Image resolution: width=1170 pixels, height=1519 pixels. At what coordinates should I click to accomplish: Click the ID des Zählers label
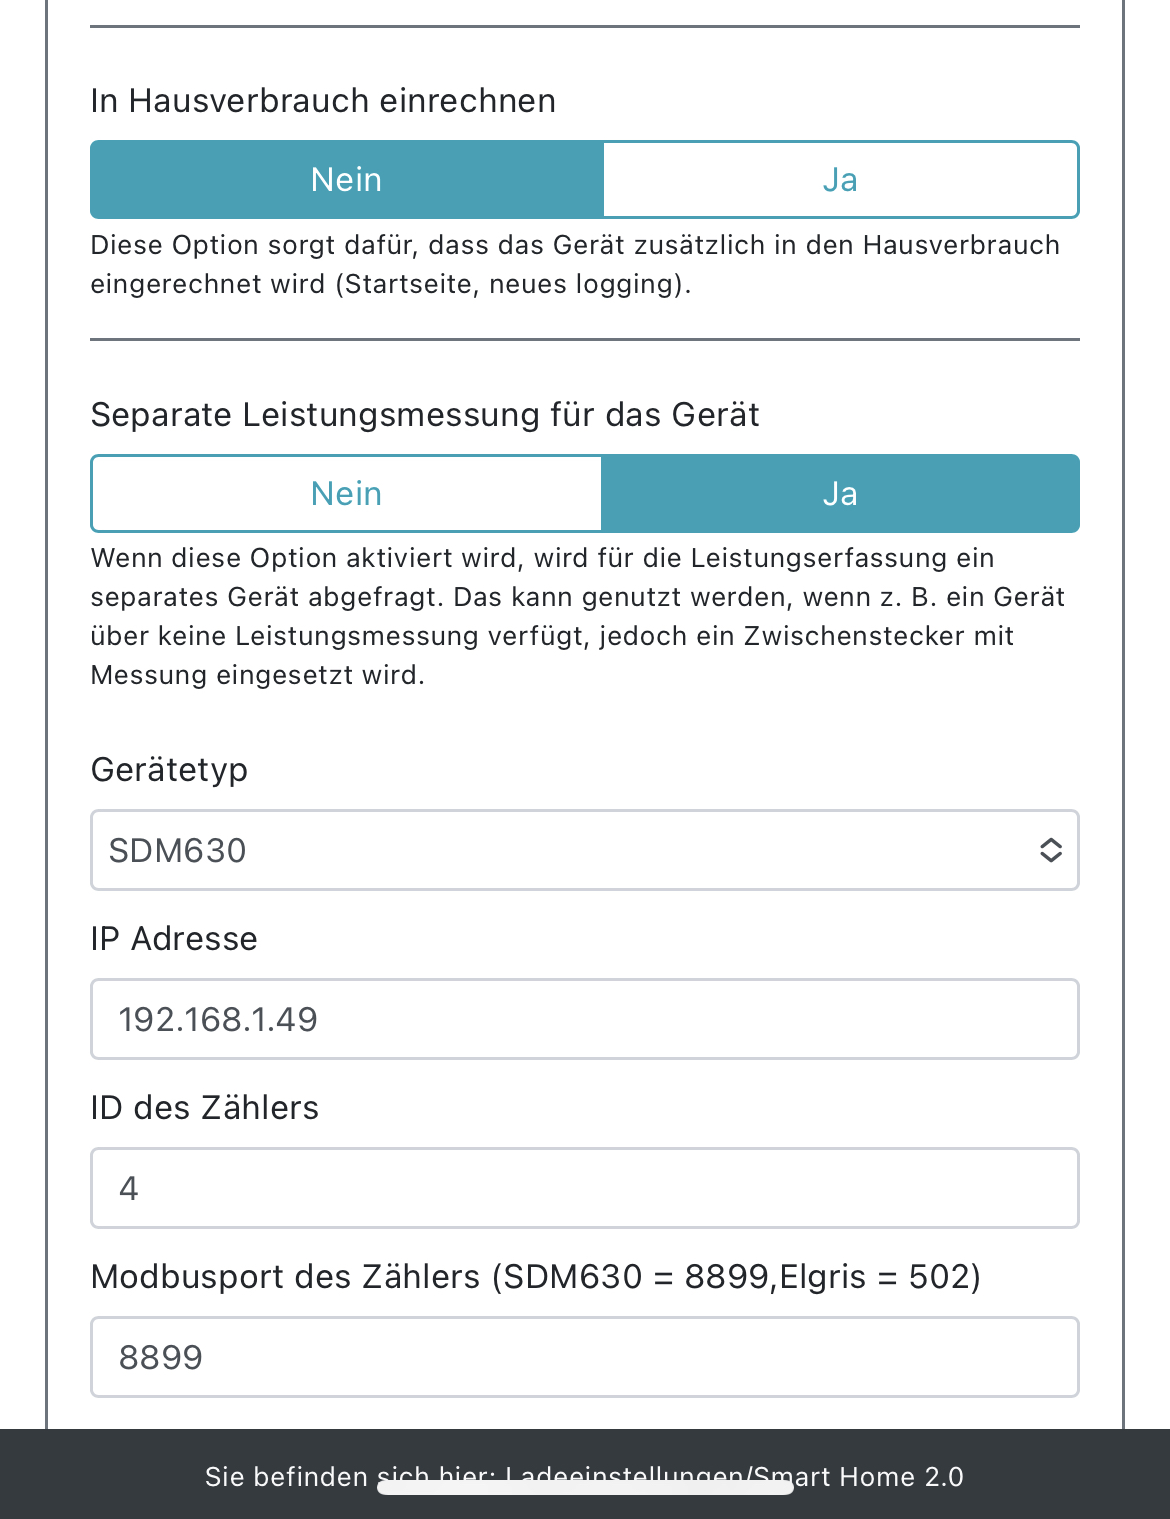click(x=204, y=1108)
